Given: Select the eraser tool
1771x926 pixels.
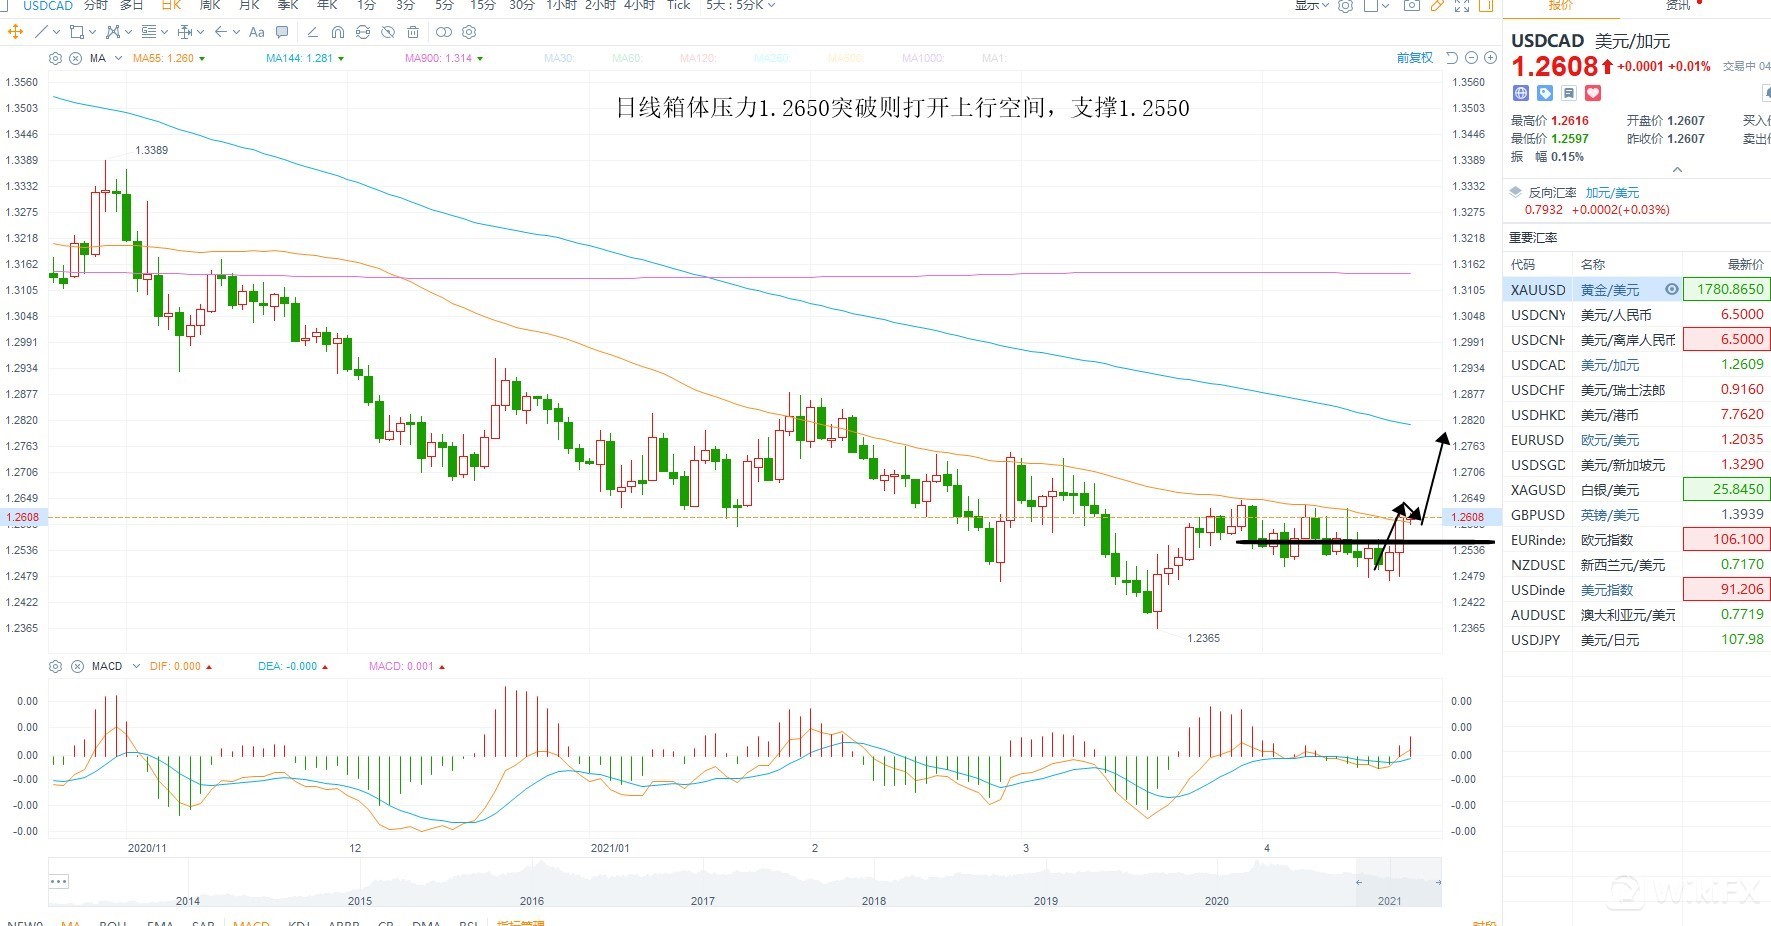Looking at the screenshot, I should [x=313, y=32].
